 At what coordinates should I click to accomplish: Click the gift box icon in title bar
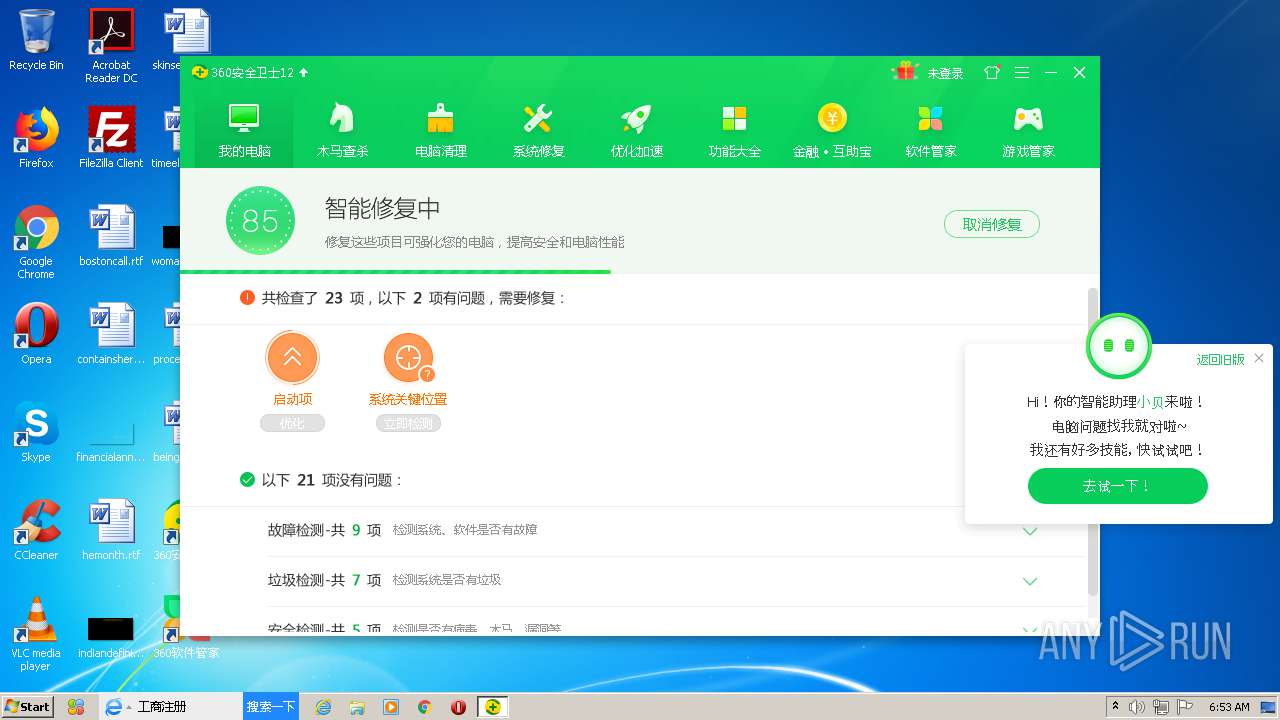coord(906,72)
